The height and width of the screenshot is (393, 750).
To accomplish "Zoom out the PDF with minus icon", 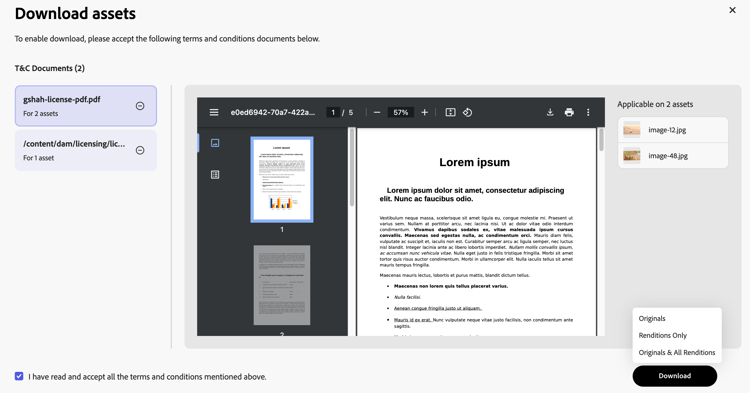I will (377, 112).
